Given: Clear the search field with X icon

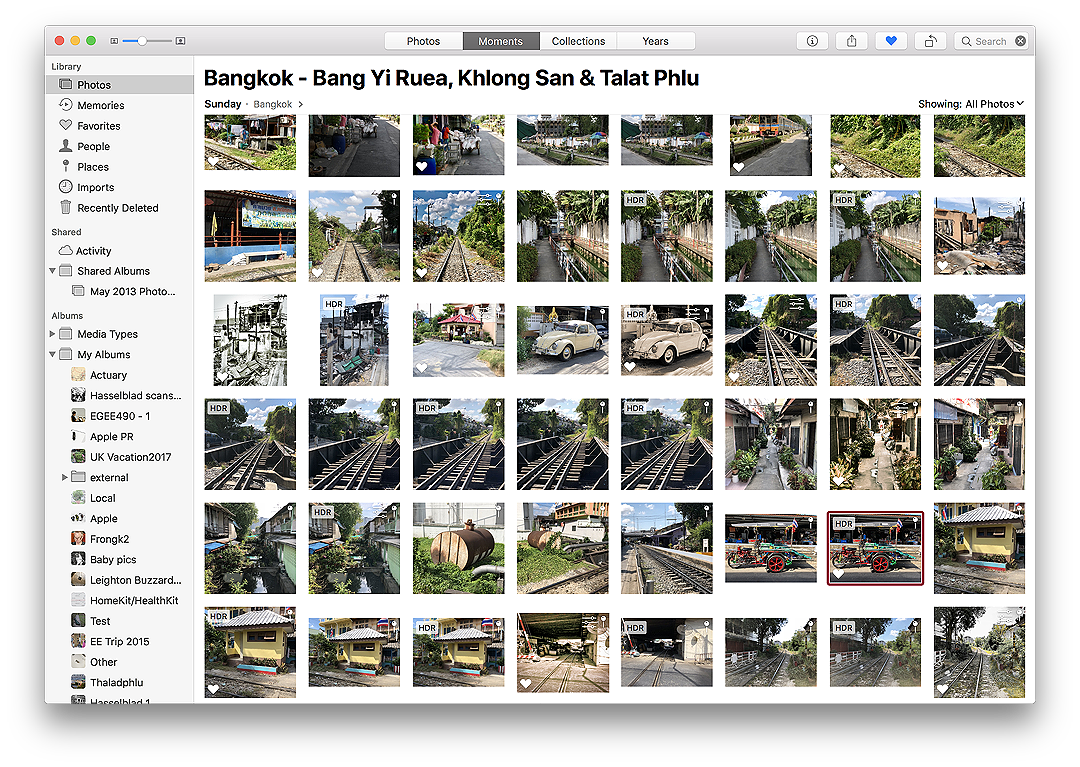Looking at the screenshot, I should point(1021,41).
